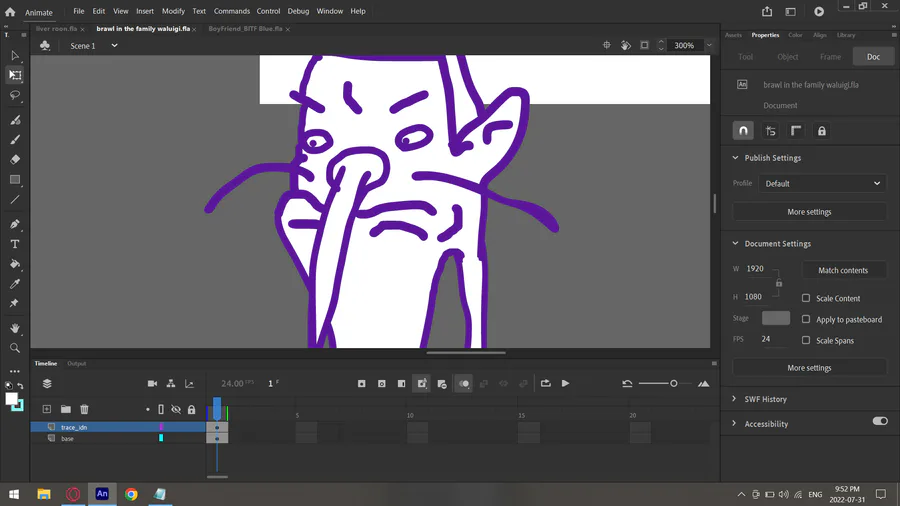
Task: Toggle Loop playback in timeline
Action: point(546,383)
